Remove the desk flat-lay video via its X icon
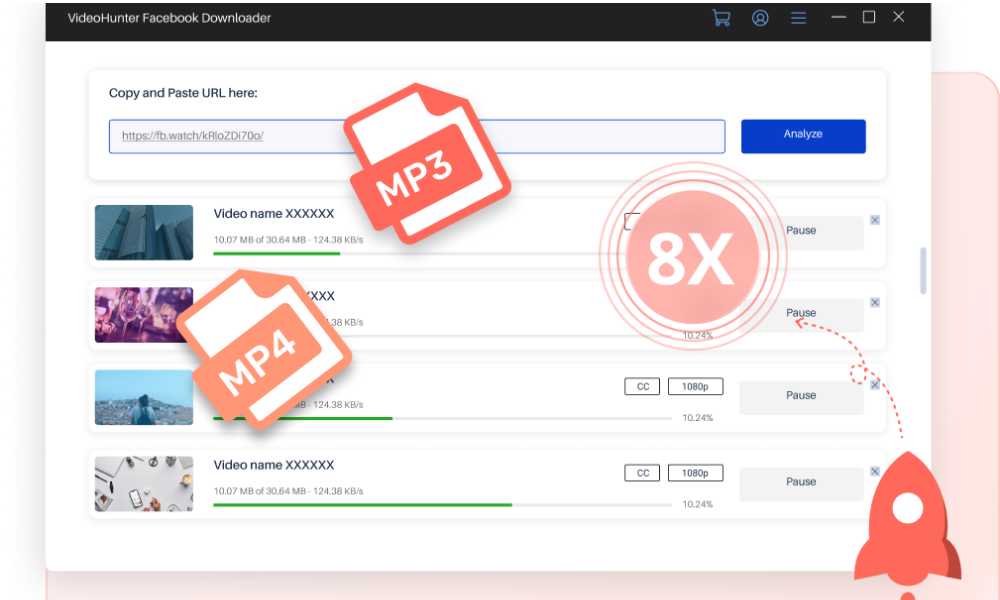The width and height of the screenshot is (1000, 600). pos(875,471)
